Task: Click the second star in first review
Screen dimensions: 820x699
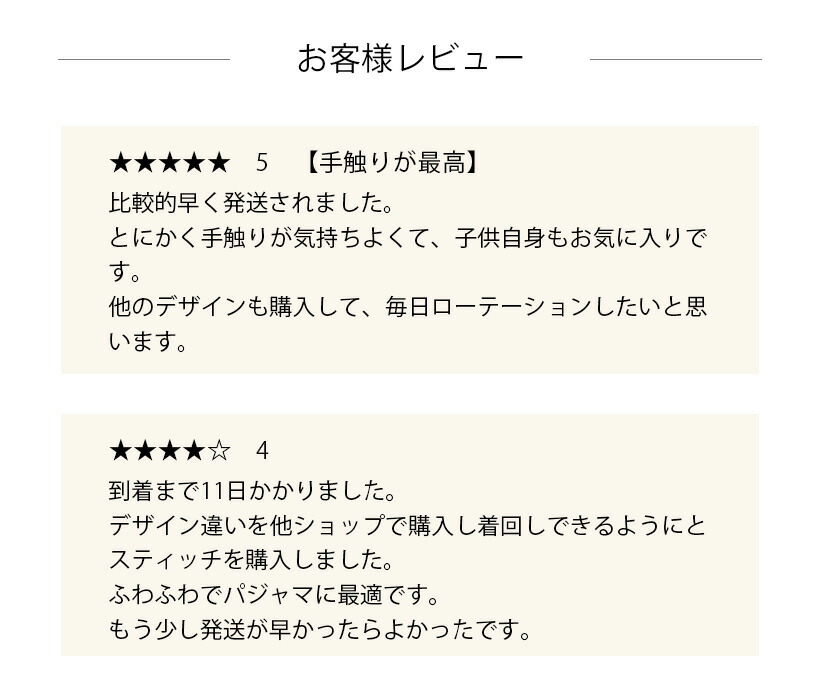Action: pyautogui.click(x=145, y=163)
